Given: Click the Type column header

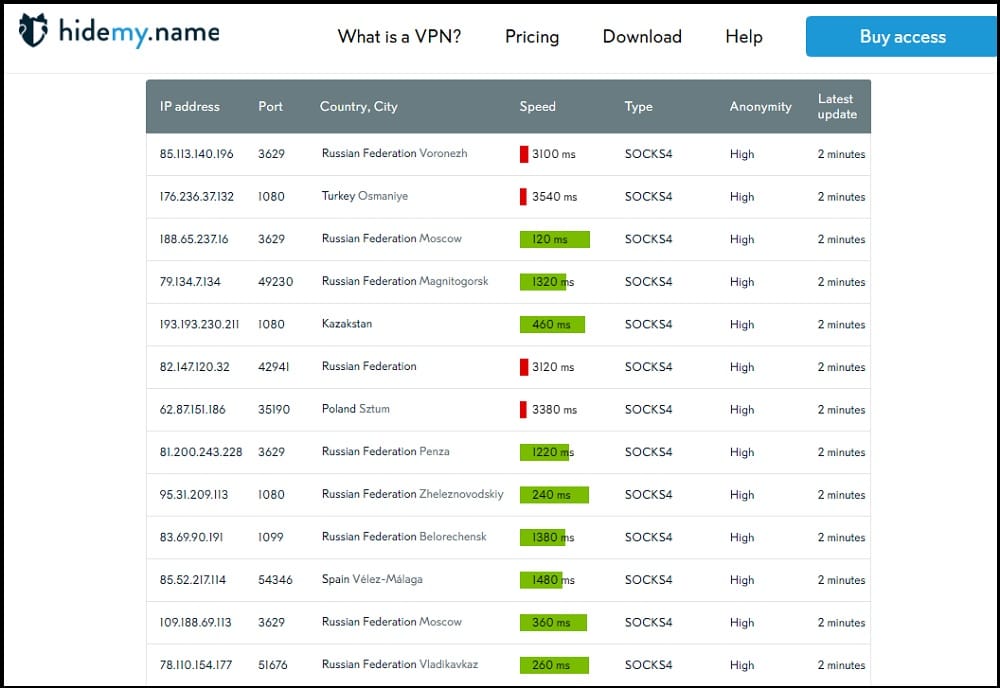Looking at the screenshot, I should pos(638,106).
